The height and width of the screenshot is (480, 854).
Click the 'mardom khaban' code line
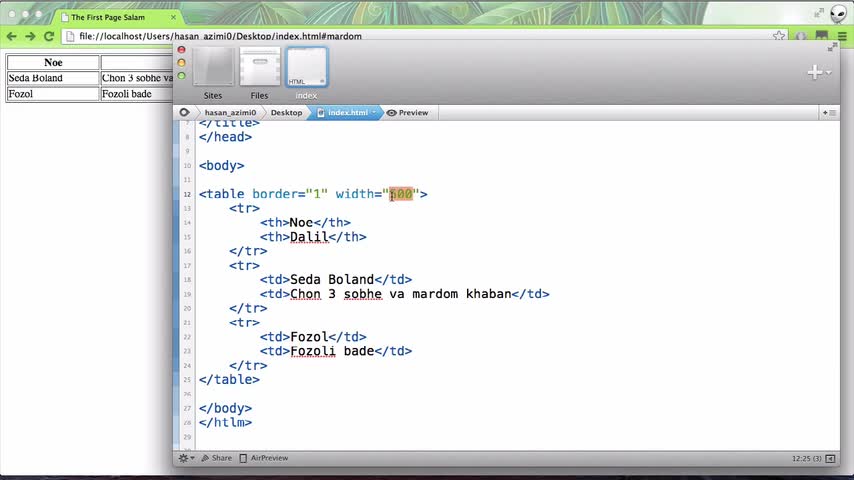(404, 294)
